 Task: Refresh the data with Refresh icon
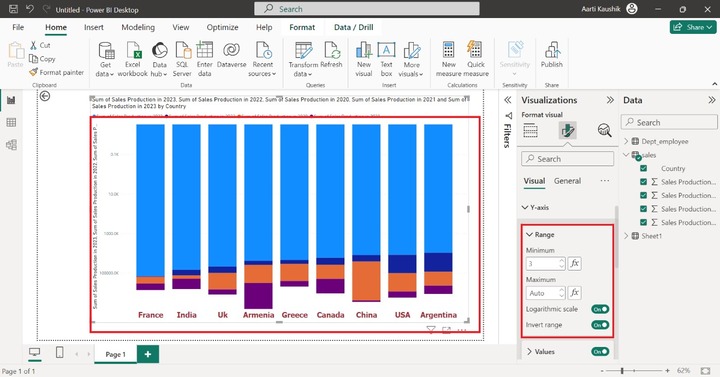[332, 50]
